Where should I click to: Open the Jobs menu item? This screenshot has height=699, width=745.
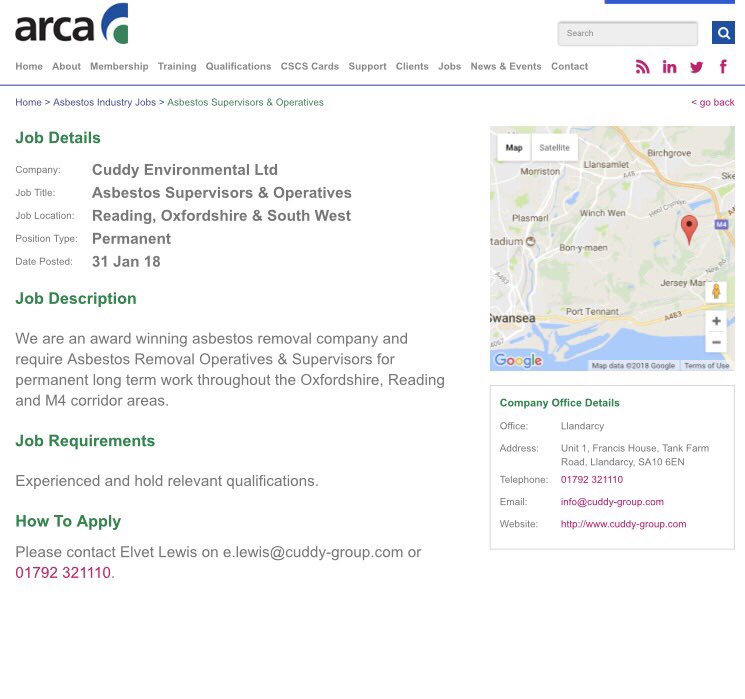pyautogui.click(x=449, y=67)
